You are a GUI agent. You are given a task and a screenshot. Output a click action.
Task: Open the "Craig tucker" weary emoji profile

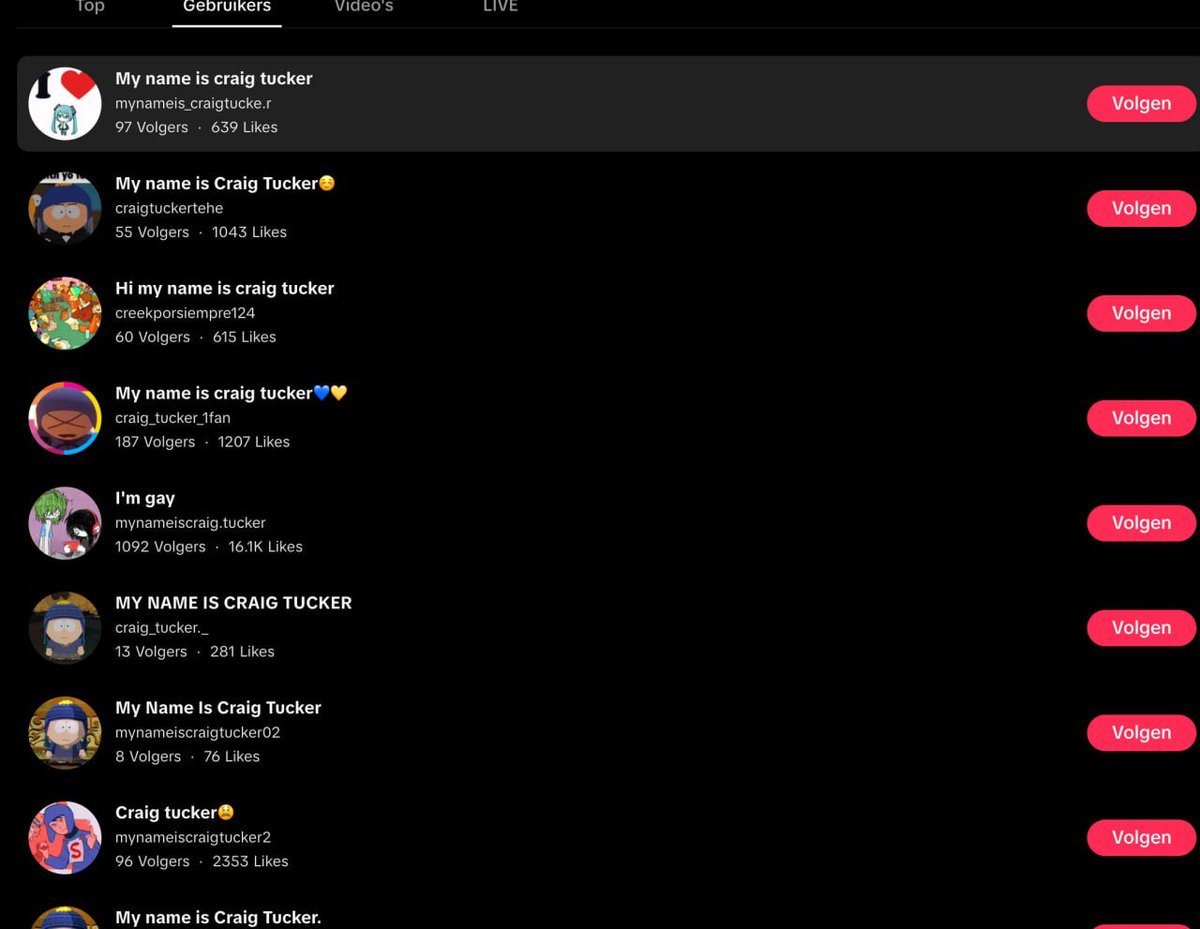tap(175, 813)
